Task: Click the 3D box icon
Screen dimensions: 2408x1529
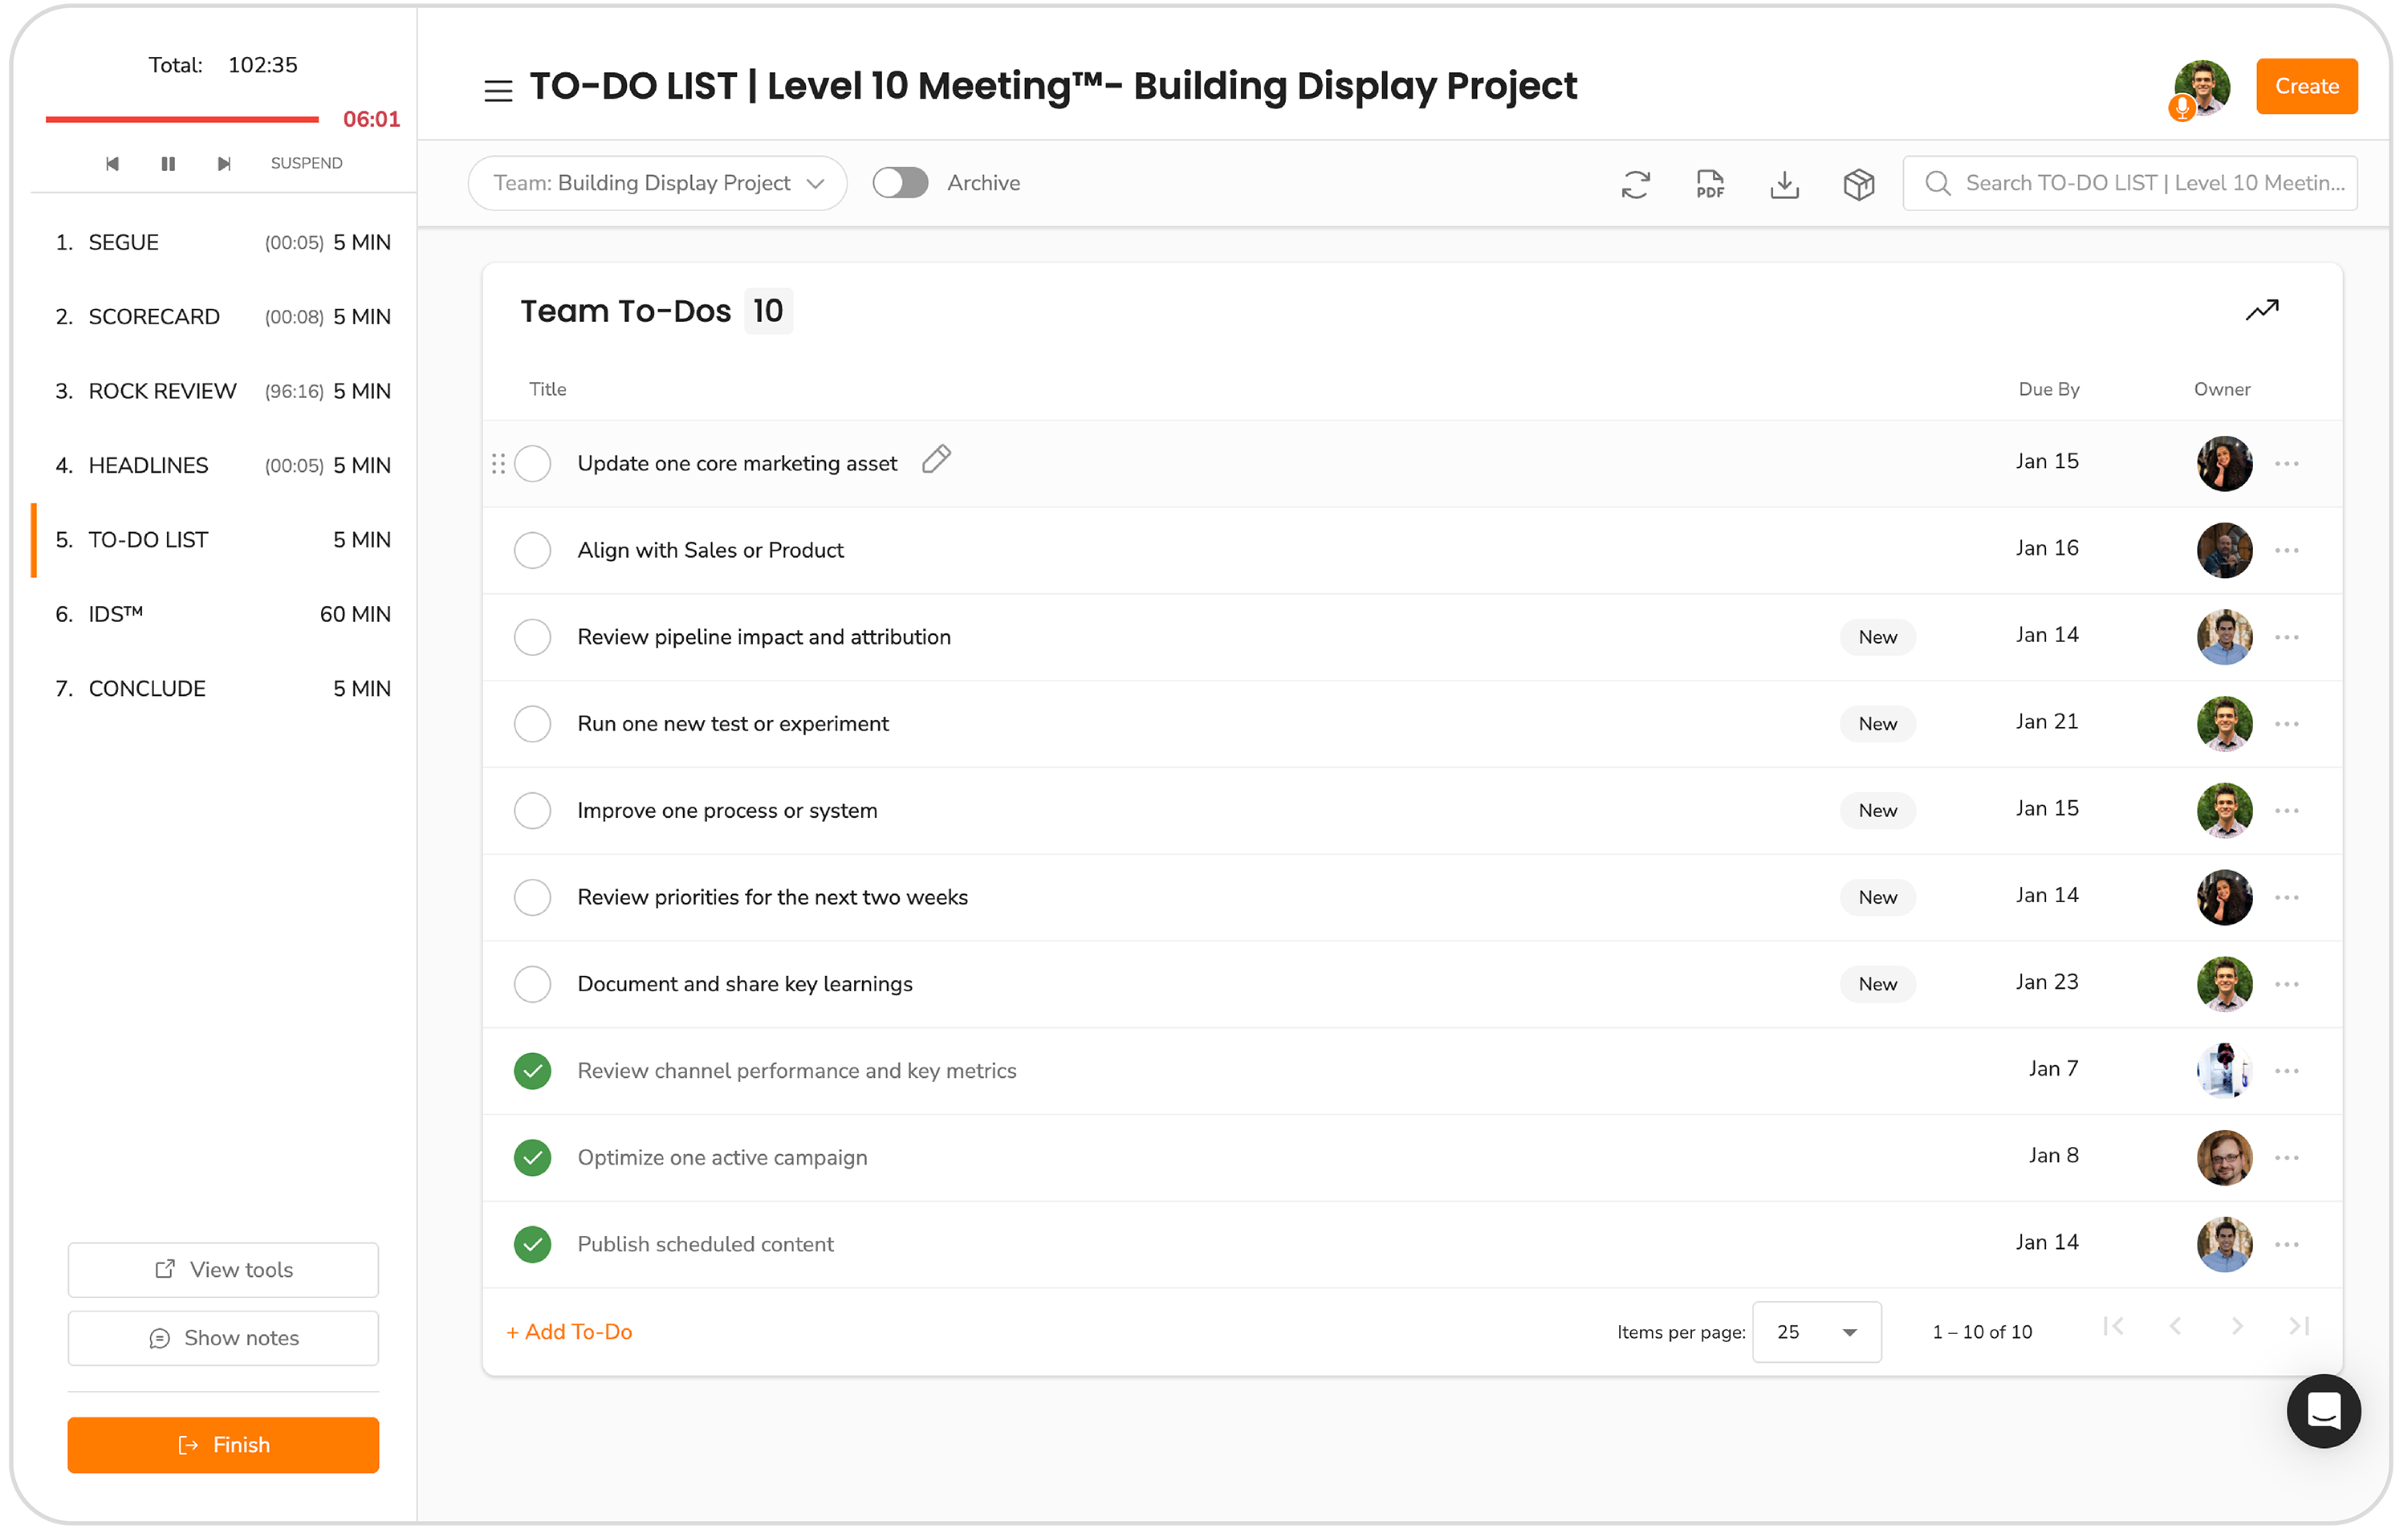Action: point(1859,184)
